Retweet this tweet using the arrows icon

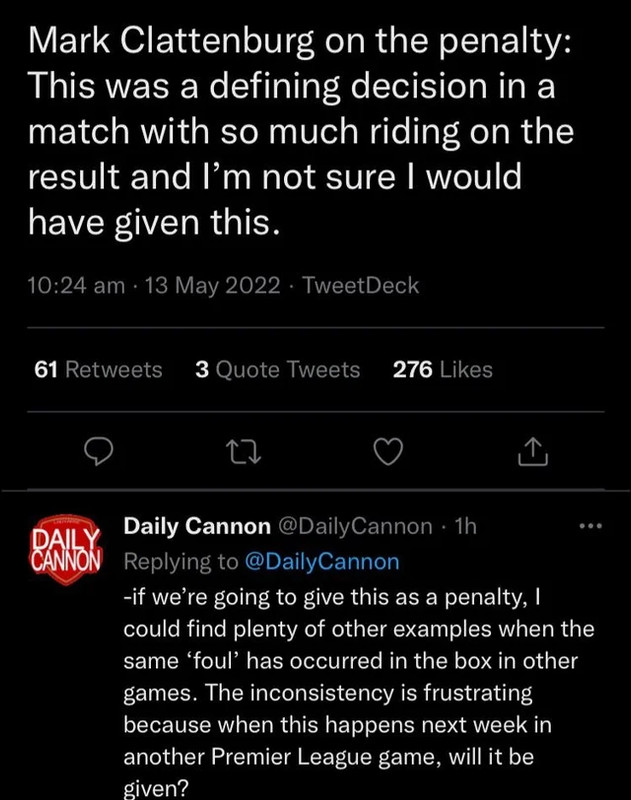(x=244, y=453)
